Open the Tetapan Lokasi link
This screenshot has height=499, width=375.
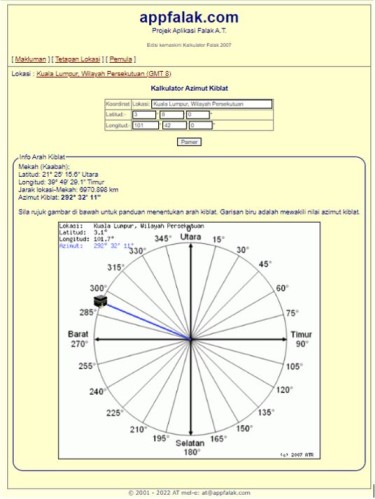pyautogui.click(x=78, y=59)
